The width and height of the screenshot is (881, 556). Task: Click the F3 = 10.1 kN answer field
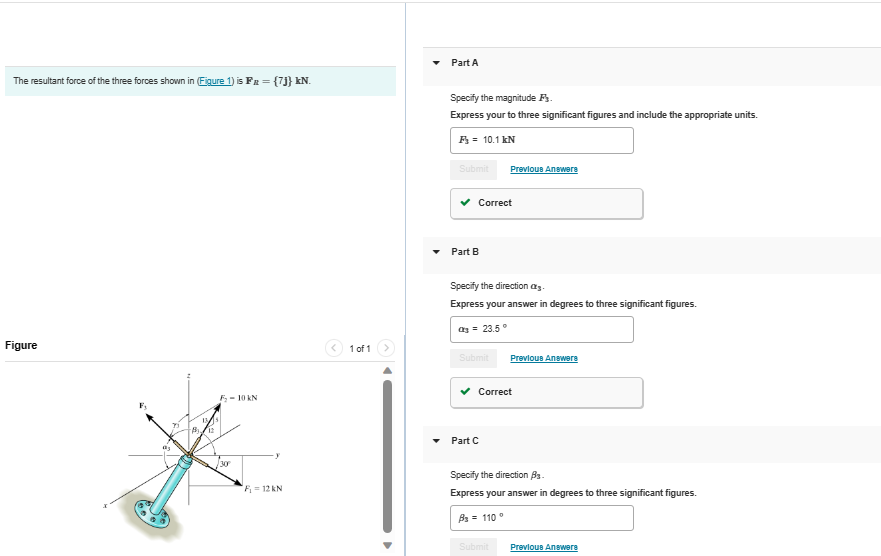click(542, 140)
